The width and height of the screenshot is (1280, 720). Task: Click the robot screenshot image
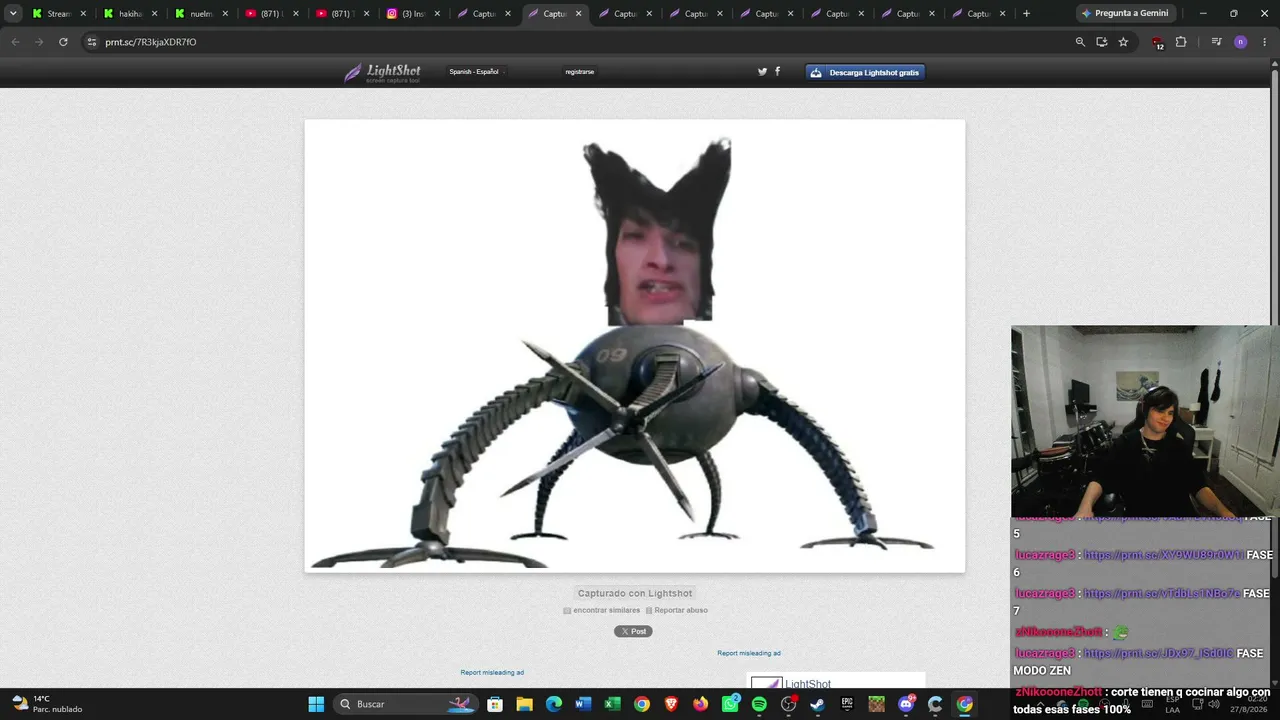pos(635,346)
